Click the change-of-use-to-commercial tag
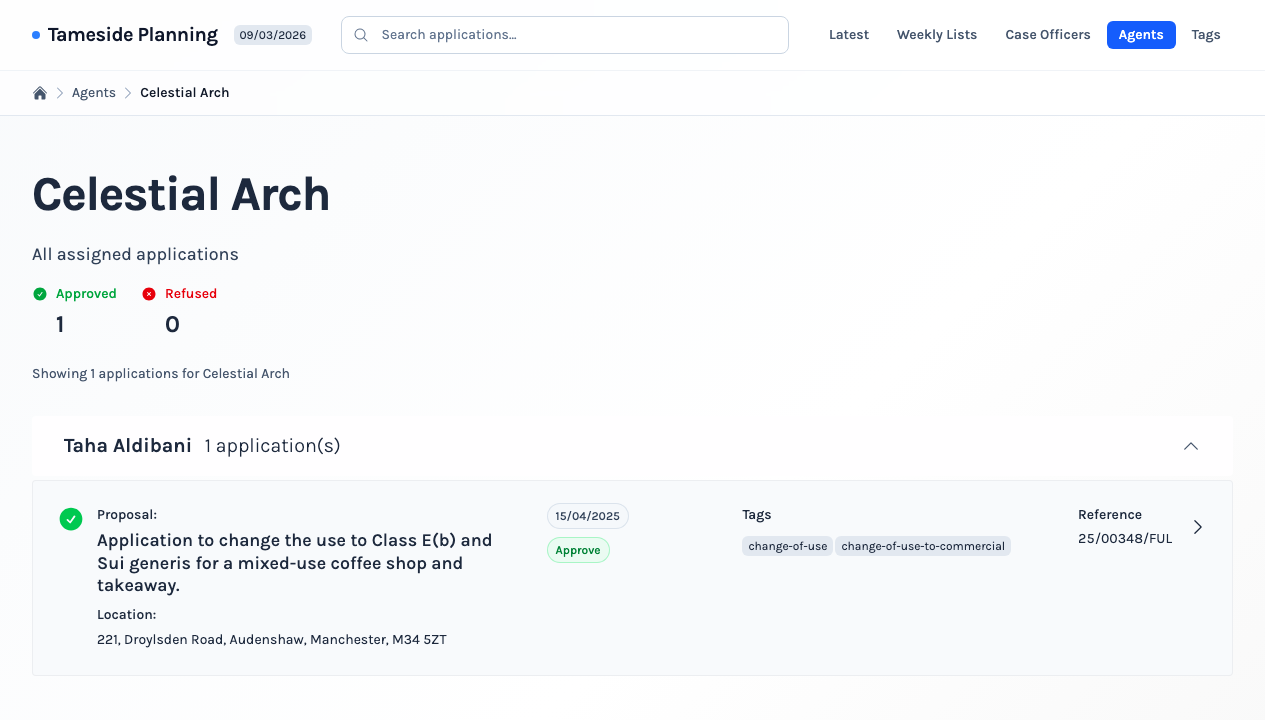Screen dimensions: 1280x720 (922, 546)
